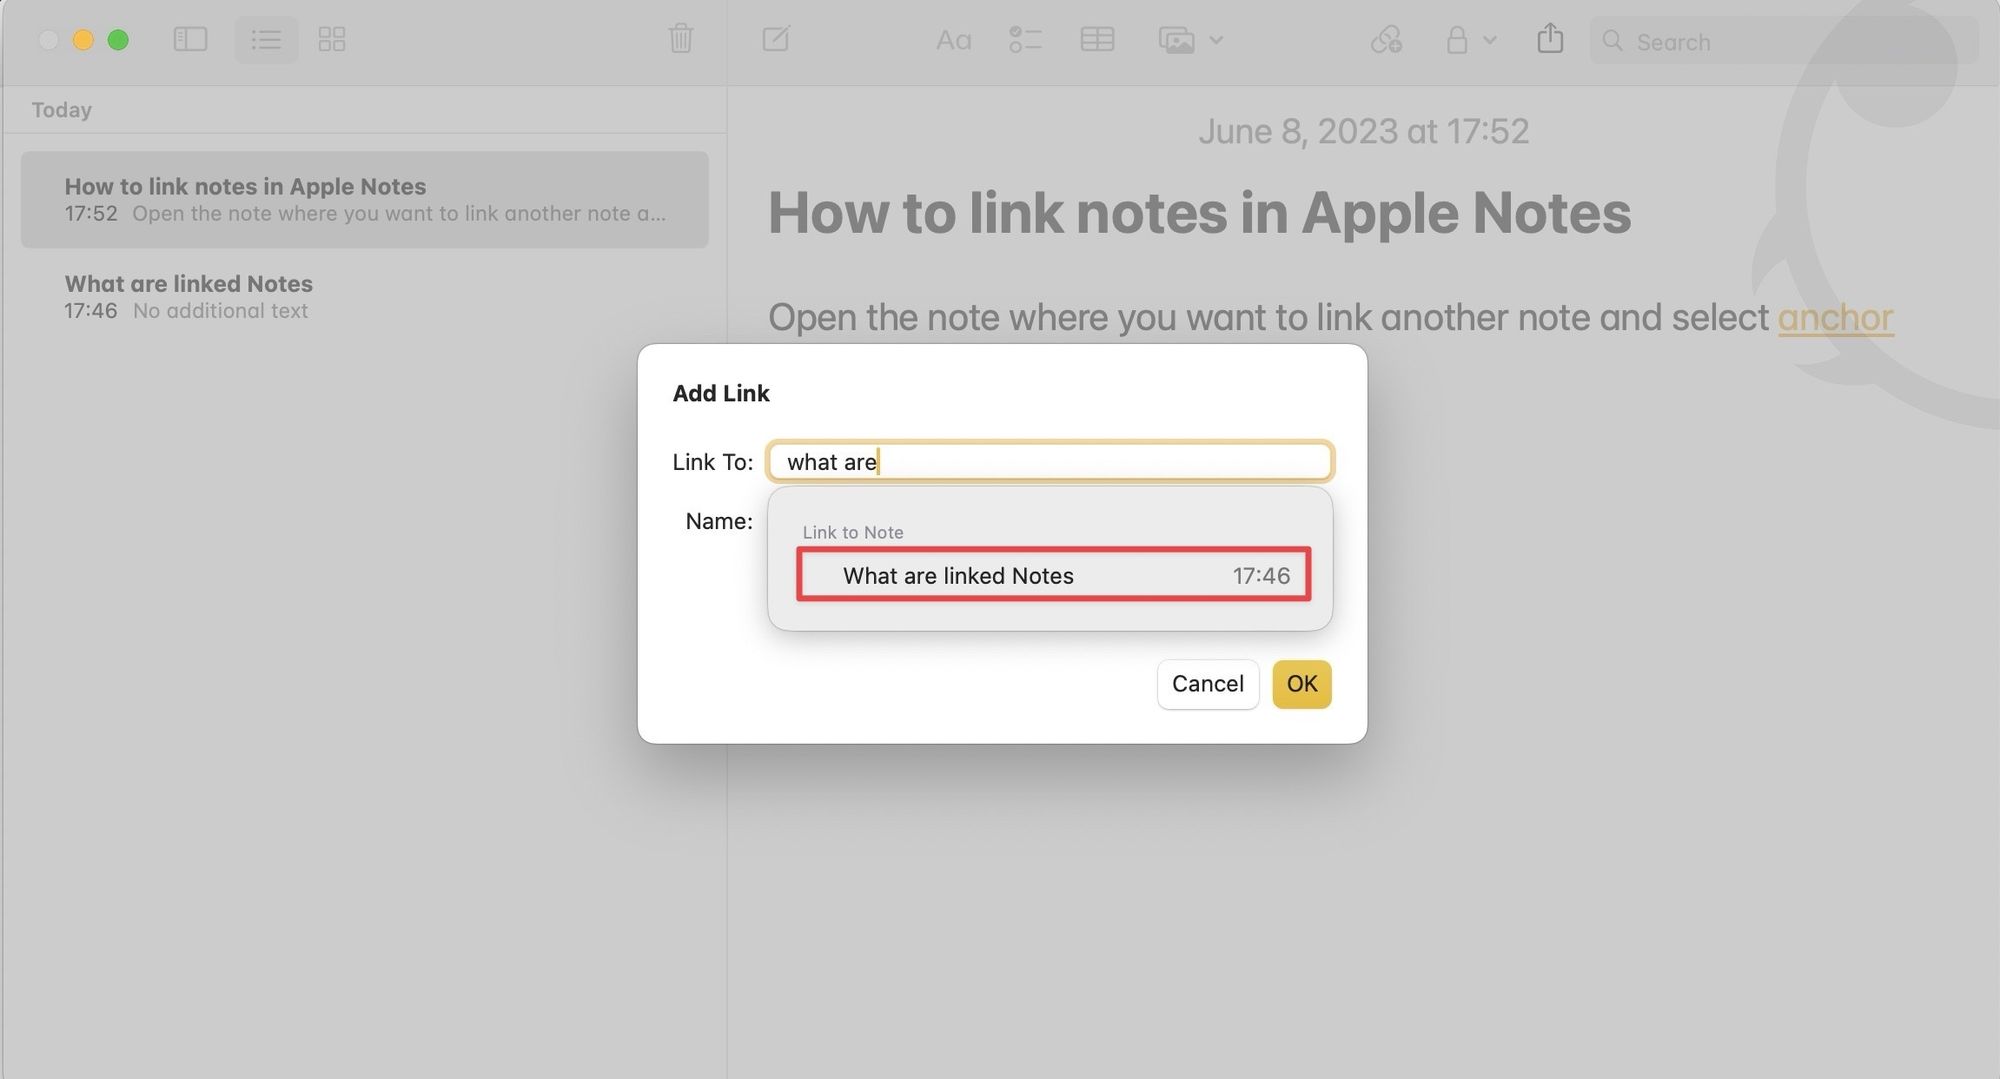Screen dimensions: 2000x1079
Task: Open text formatting options
Action: pyautogui.click(x=952, y=40)
